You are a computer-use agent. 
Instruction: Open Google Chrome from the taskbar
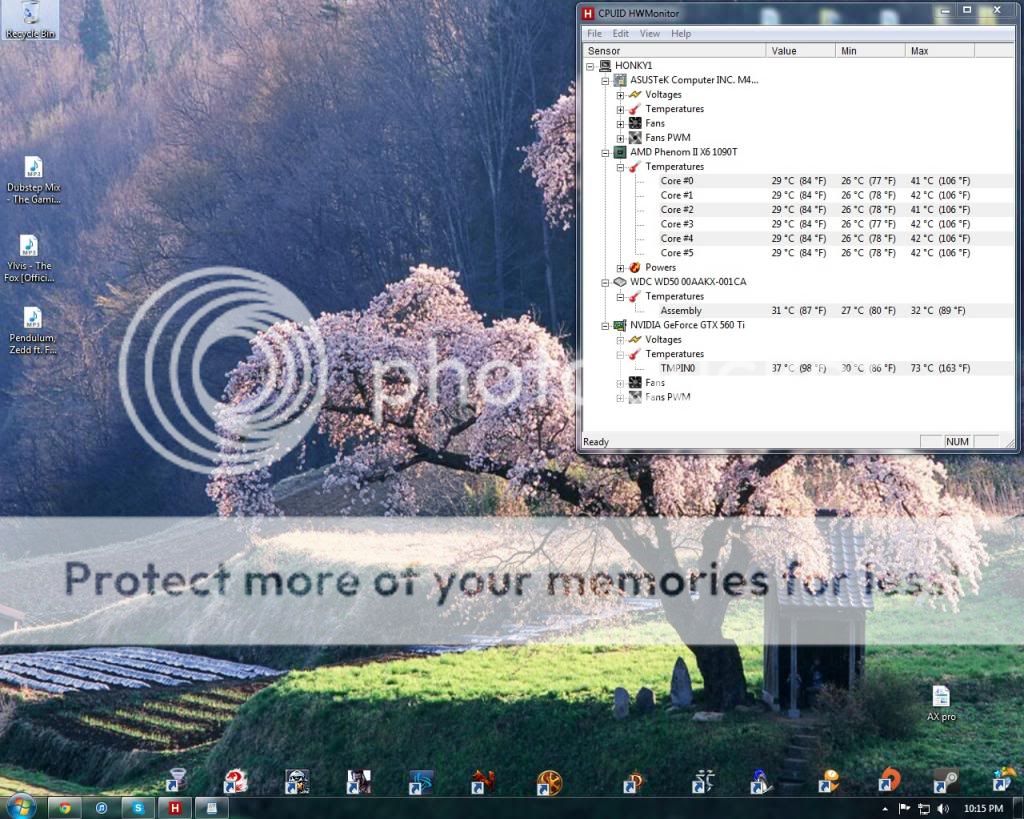[x=65, y=808]
